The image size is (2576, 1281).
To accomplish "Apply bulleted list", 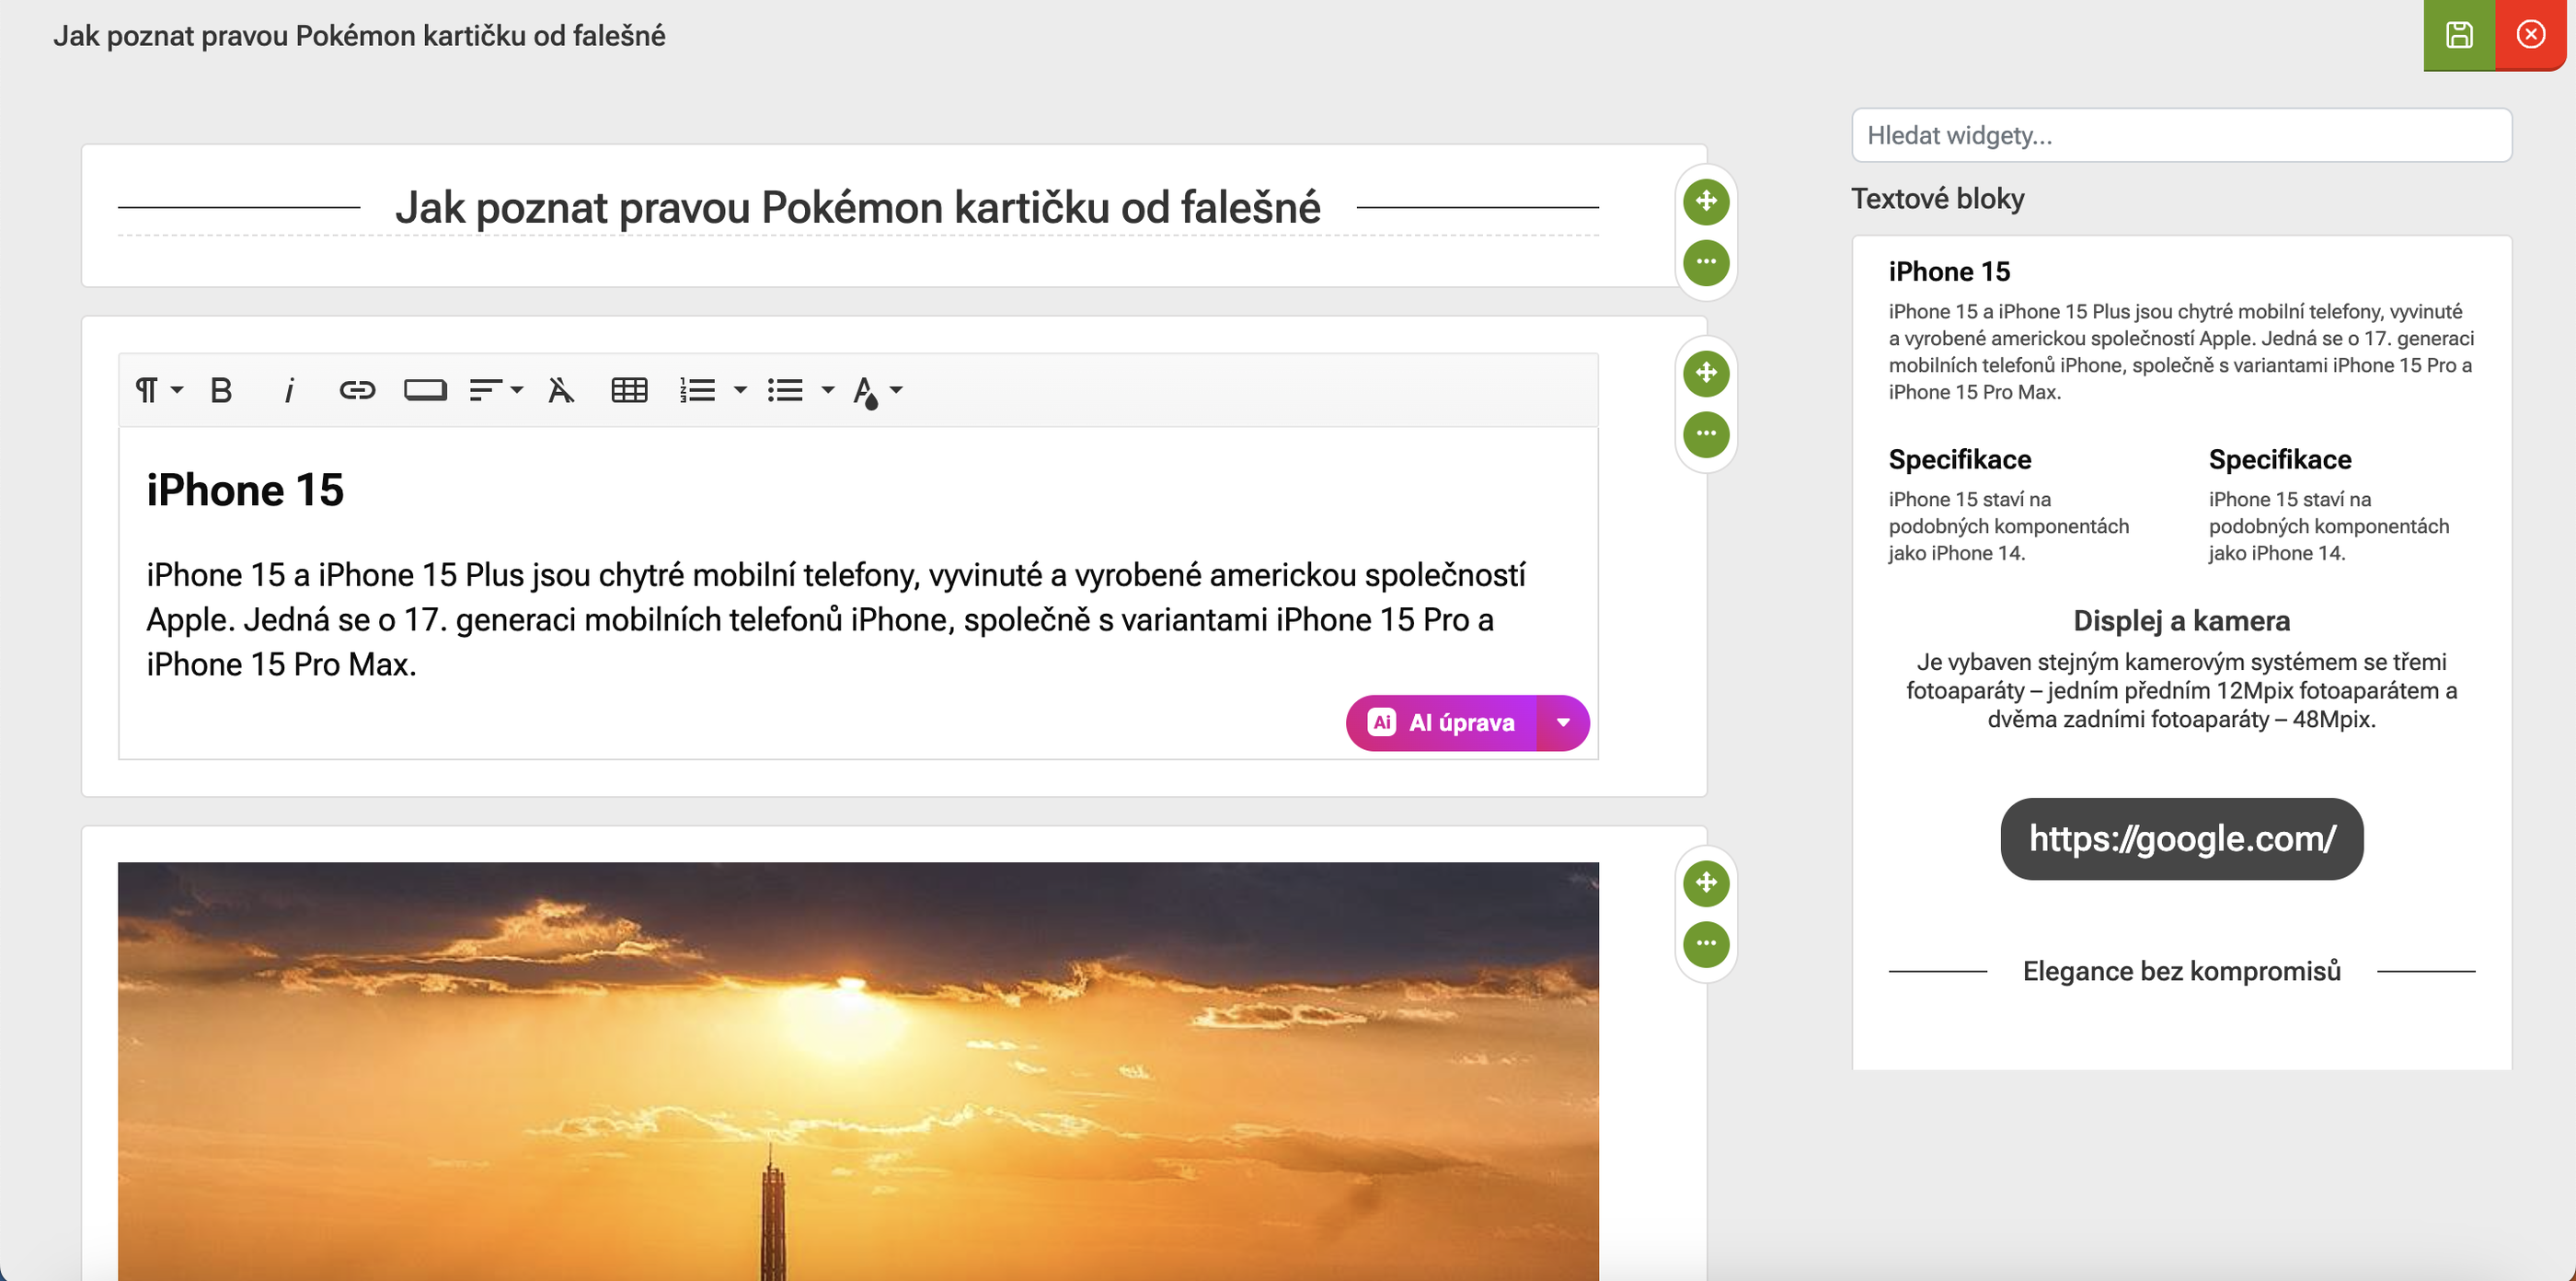I will coord(785,390).
